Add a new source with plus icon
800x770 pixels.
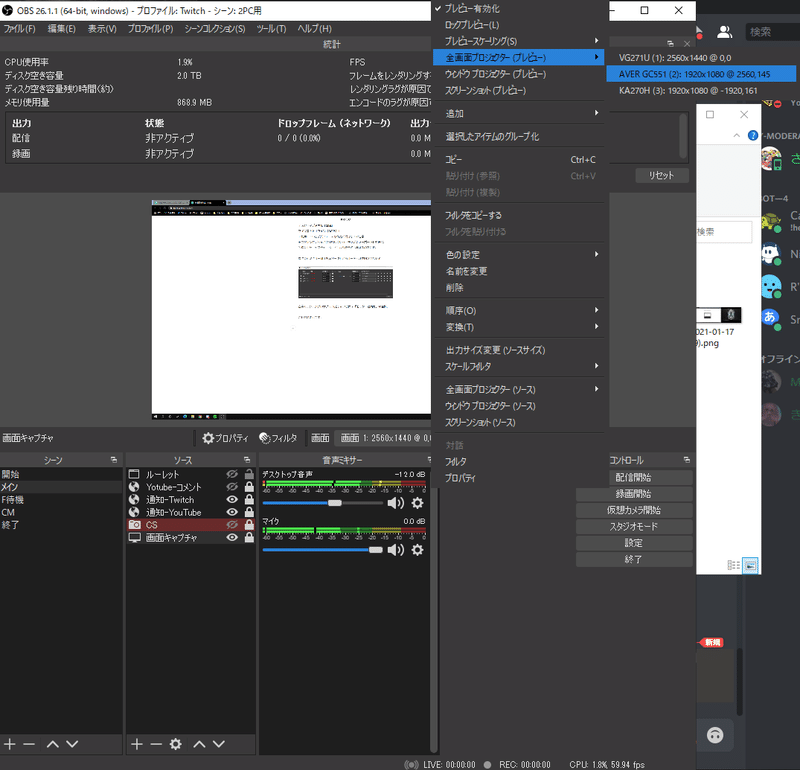[137, 744]
